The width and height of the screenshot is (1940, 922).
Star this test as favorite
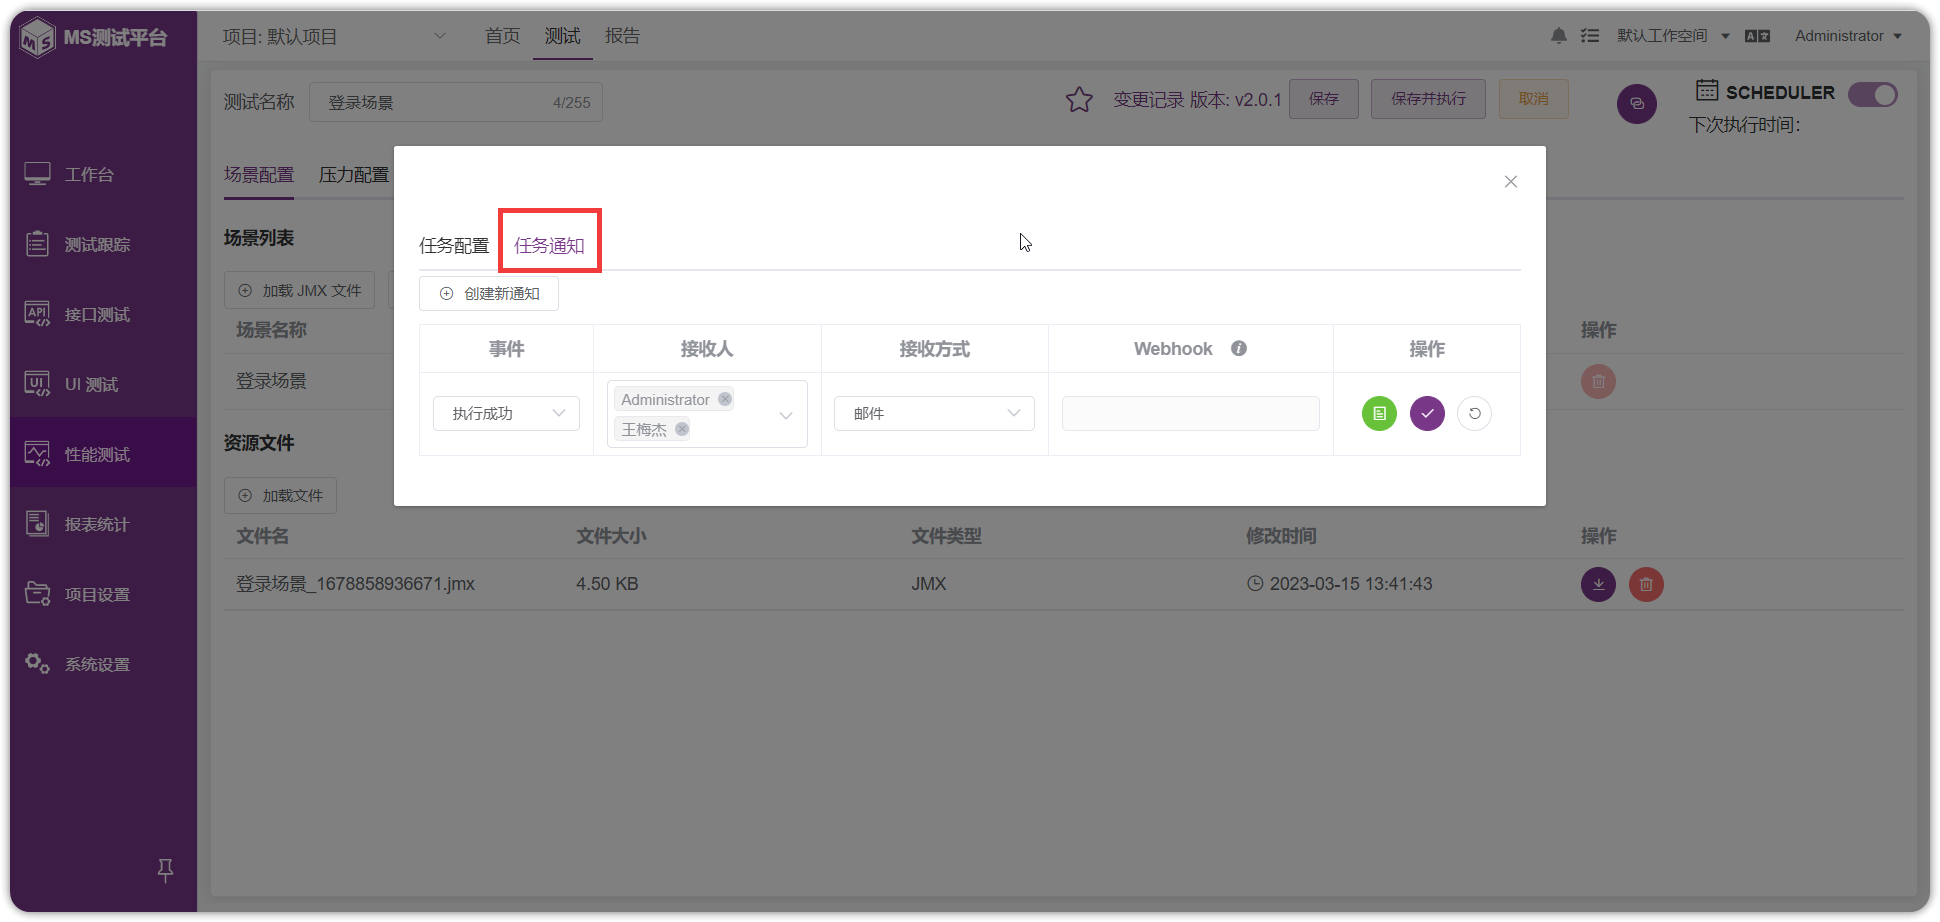coord(1079,100)
